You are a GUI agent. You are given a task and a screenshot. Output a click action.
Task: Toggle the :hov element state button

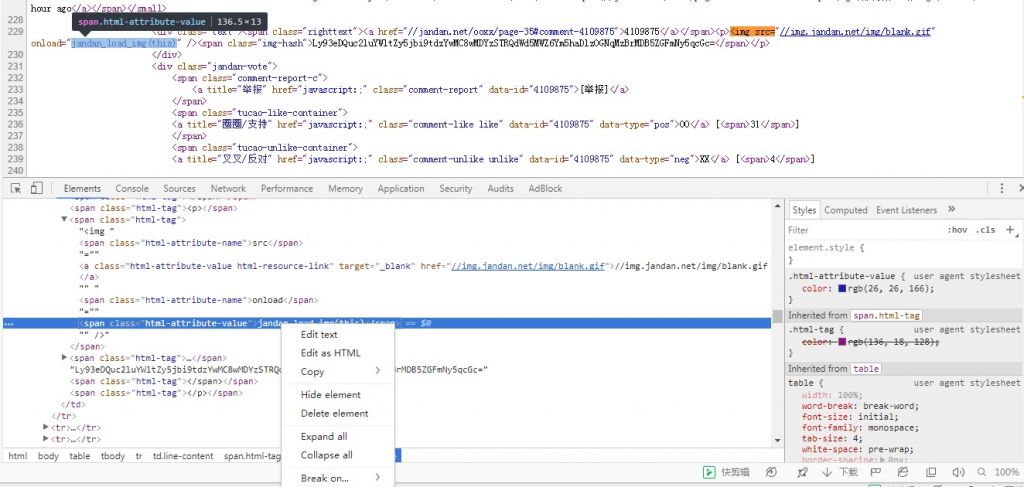pos(957,230)
